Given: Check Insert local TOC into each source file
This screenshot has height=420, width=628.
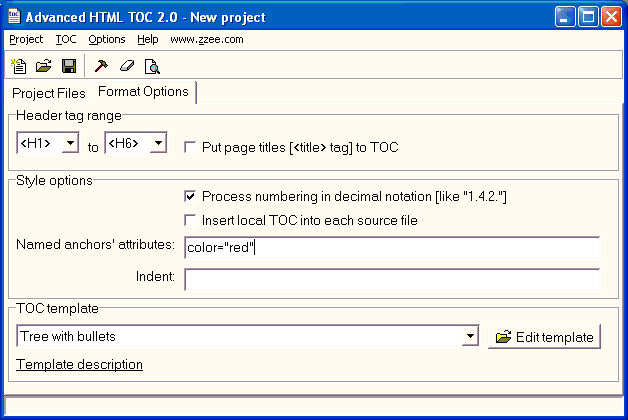Looking at the screenshot, I should tap(190, 220).
